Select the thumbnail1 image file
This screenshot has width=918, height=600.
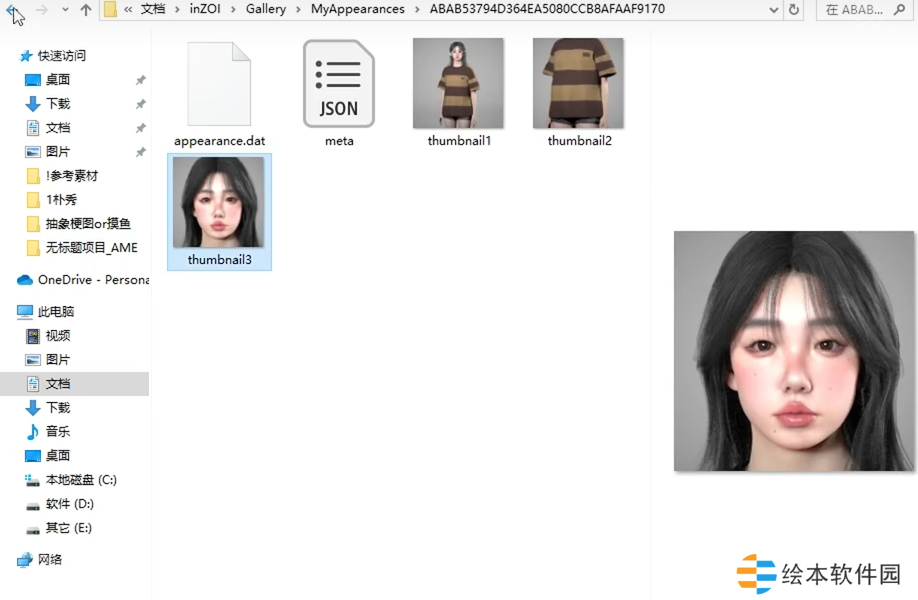[458, 92]
